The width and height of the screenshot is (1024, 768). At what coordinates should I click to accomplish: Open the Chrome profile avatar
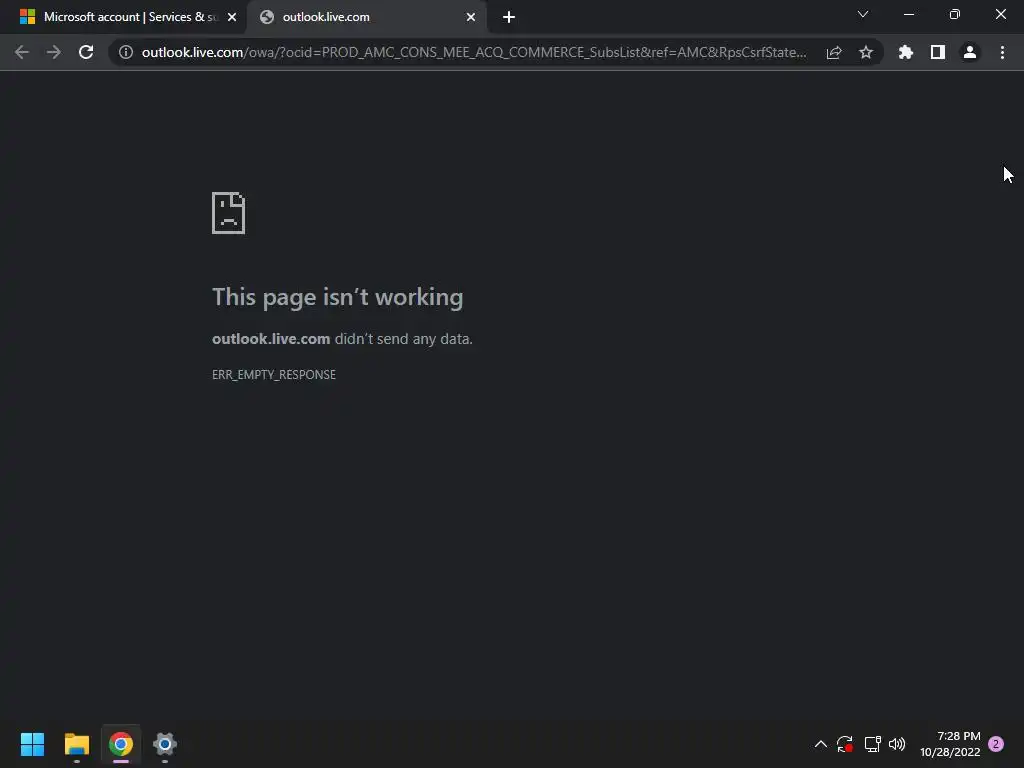(x=970, y=52)
